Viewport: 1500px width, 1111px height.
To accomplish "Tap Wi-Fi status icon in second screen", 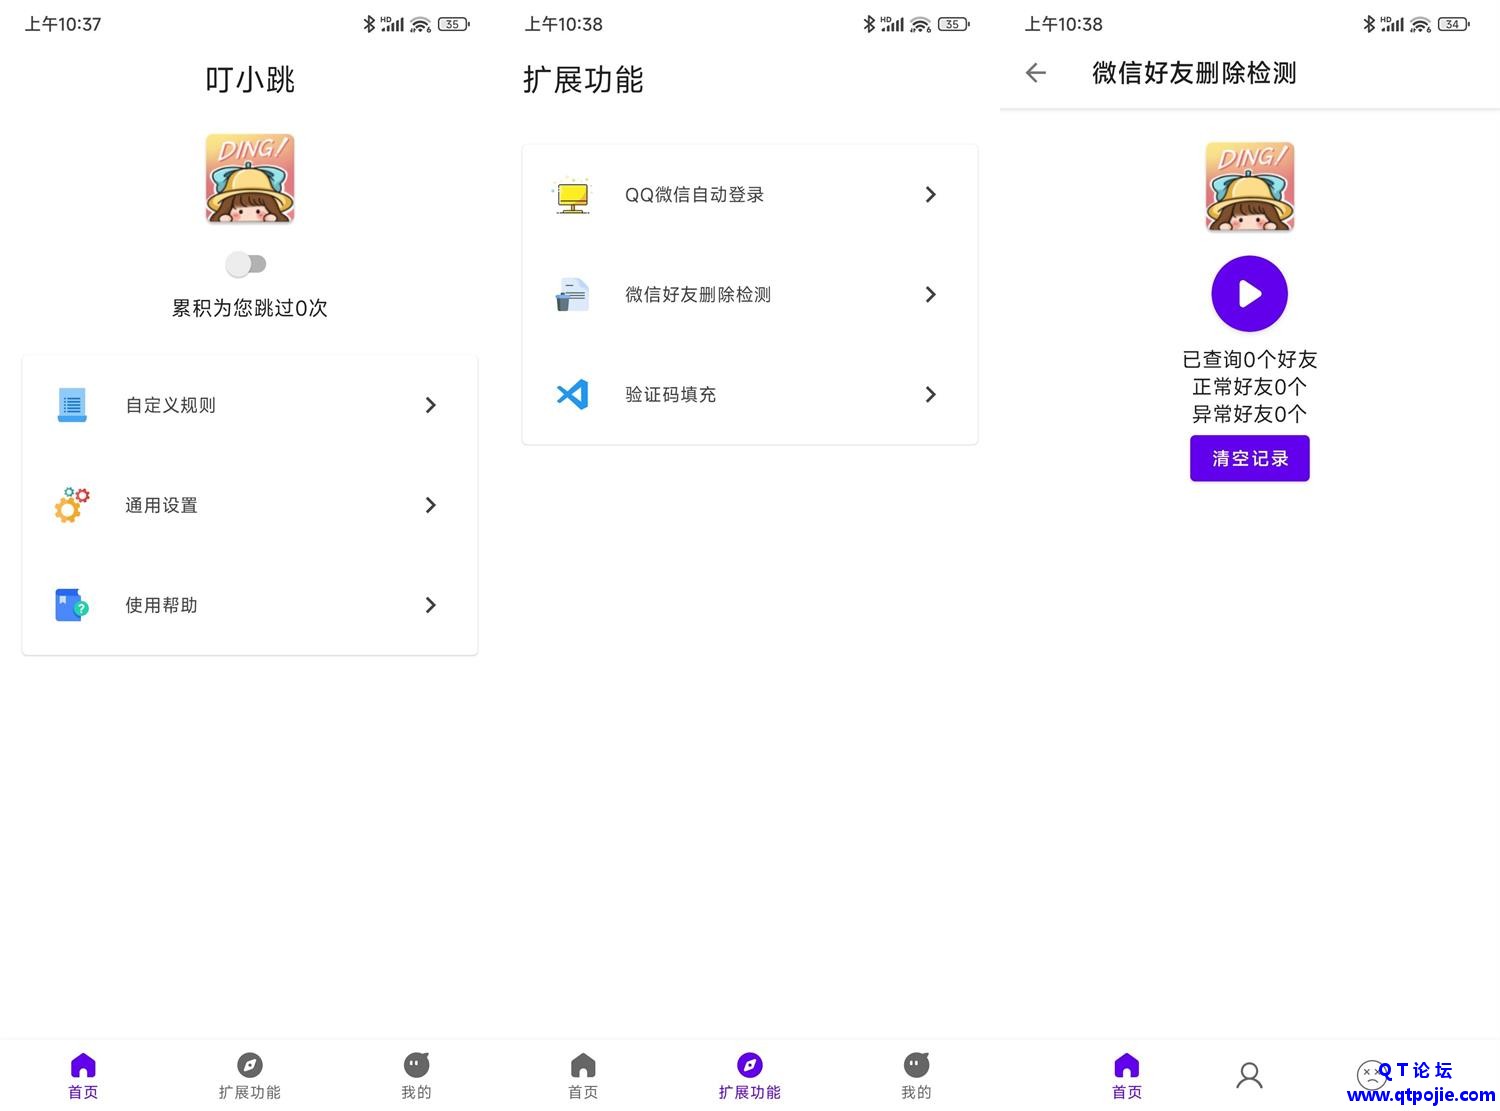I will [x=920, y=24].
